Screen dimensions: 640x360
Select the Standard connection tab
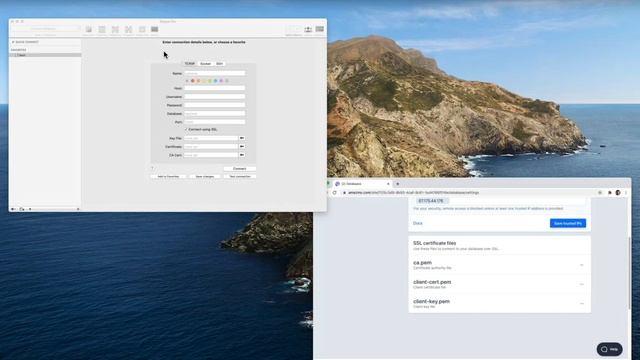click(190, 64)
